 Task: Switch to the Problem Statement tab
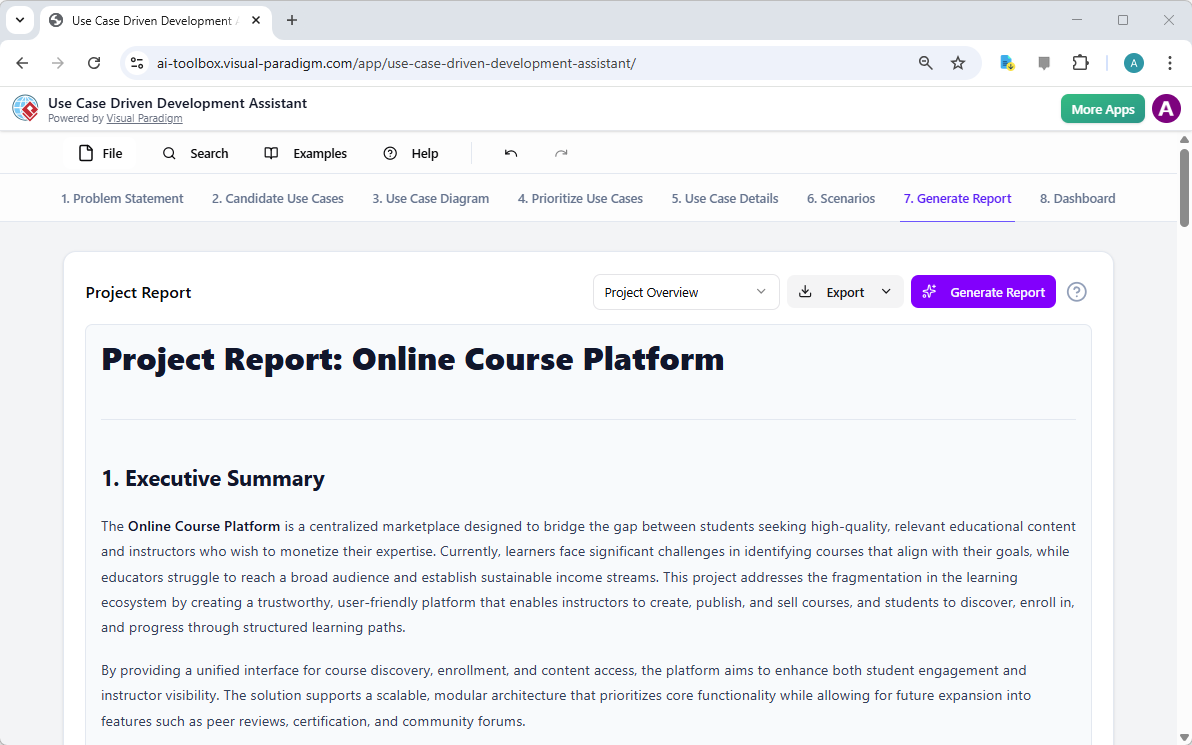coord(122,198)
